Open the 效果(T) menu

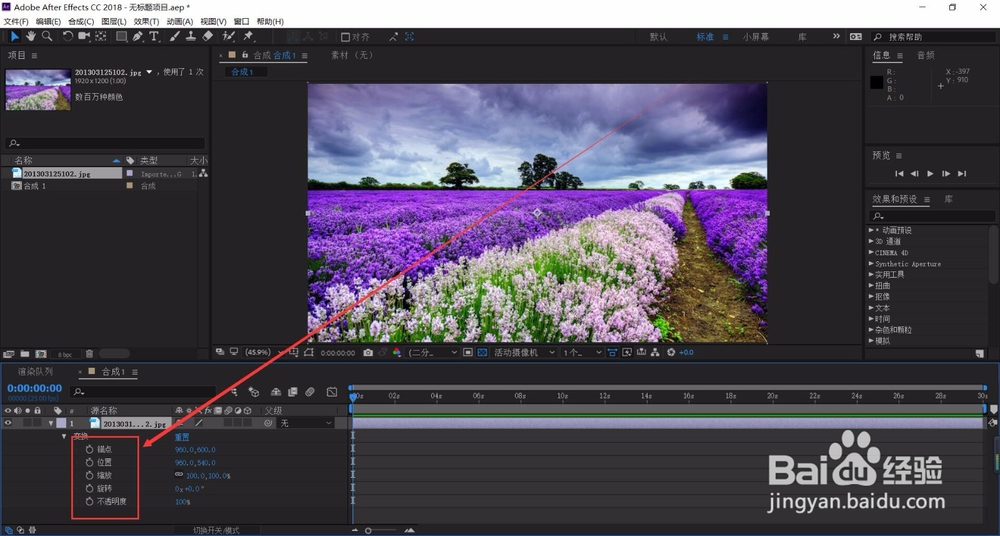[146, 21]
